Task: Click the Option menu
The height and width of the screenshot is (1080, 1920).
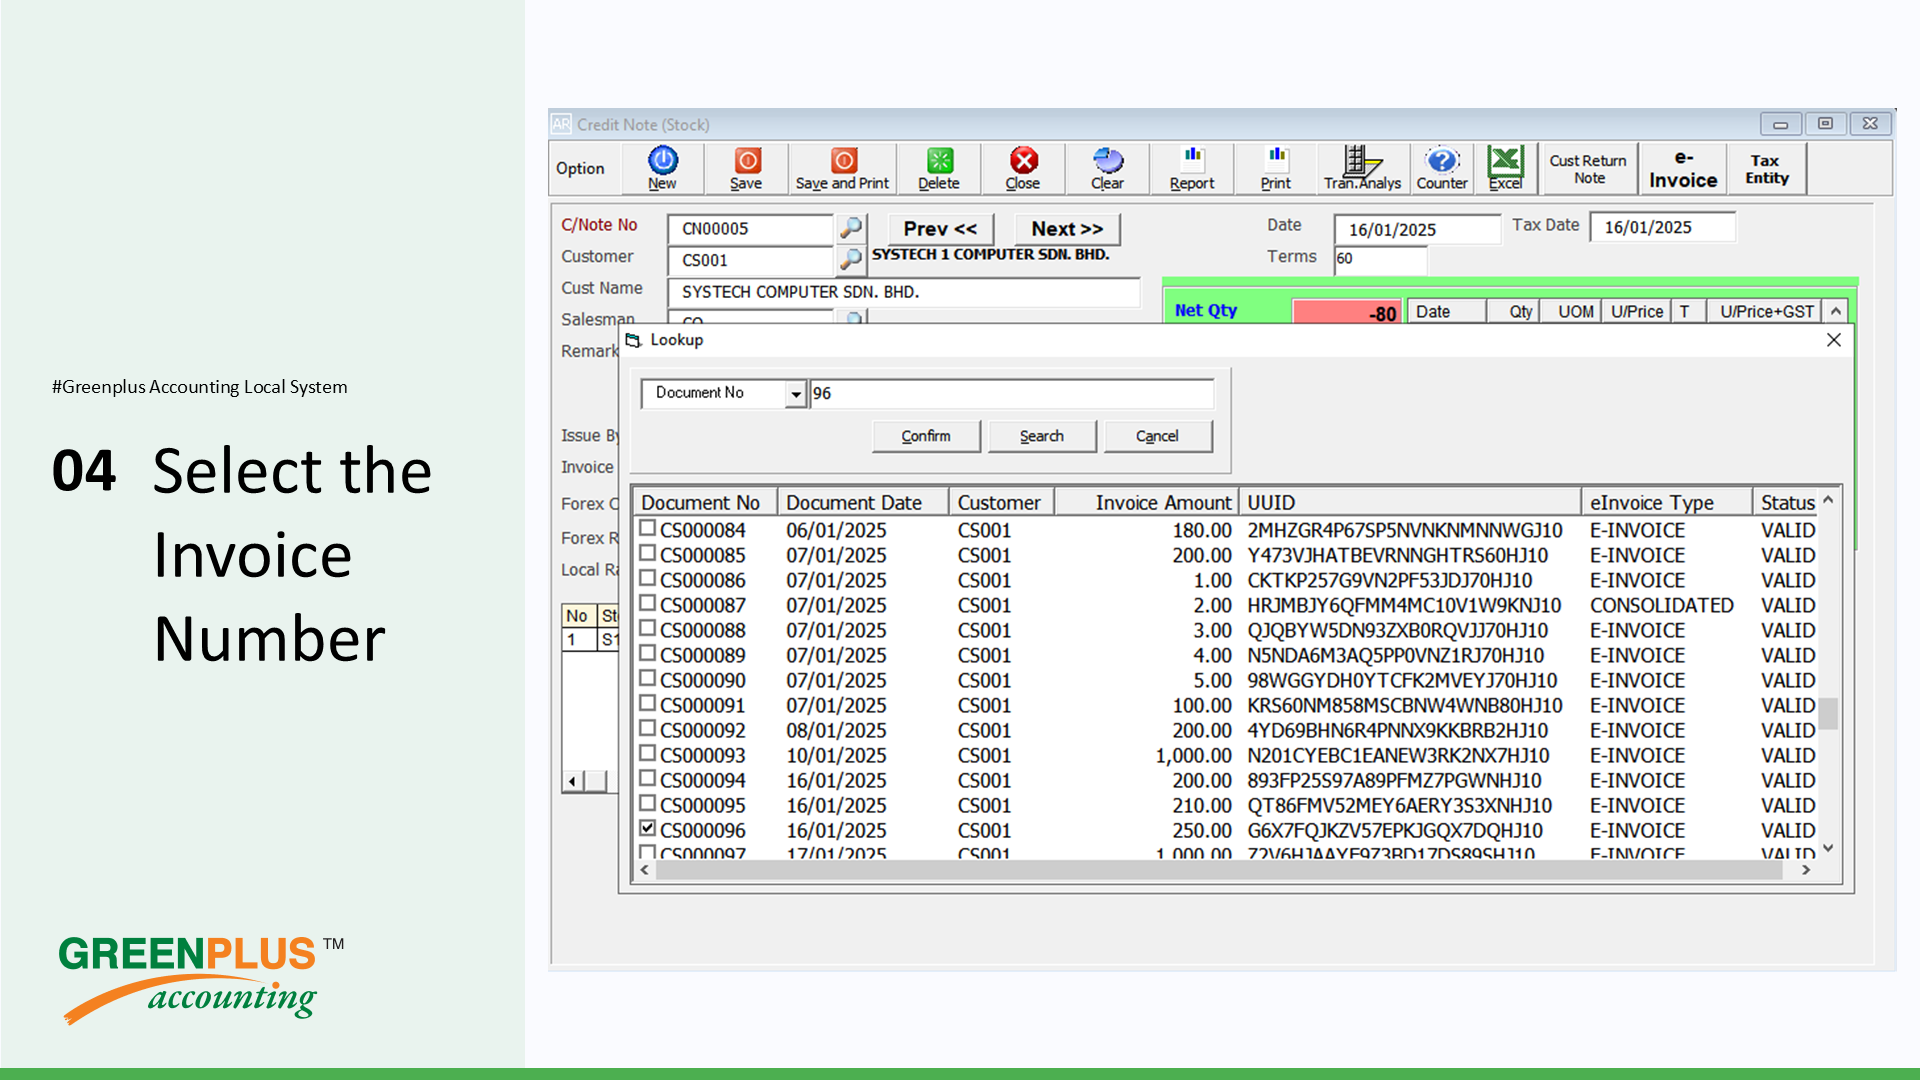Action: pyautogui.click(x=580, y=168)
